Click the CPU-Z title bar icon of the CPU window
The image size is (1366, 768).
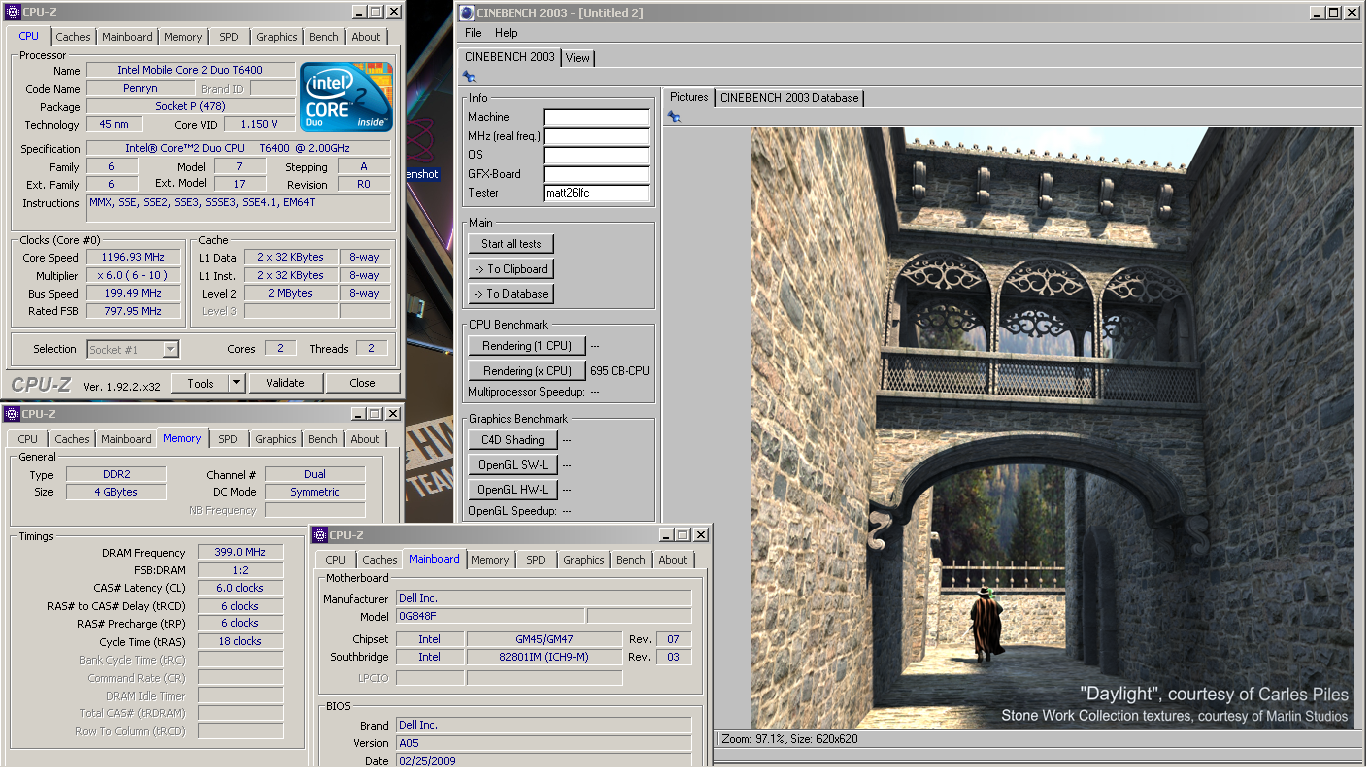coord(11,12)
